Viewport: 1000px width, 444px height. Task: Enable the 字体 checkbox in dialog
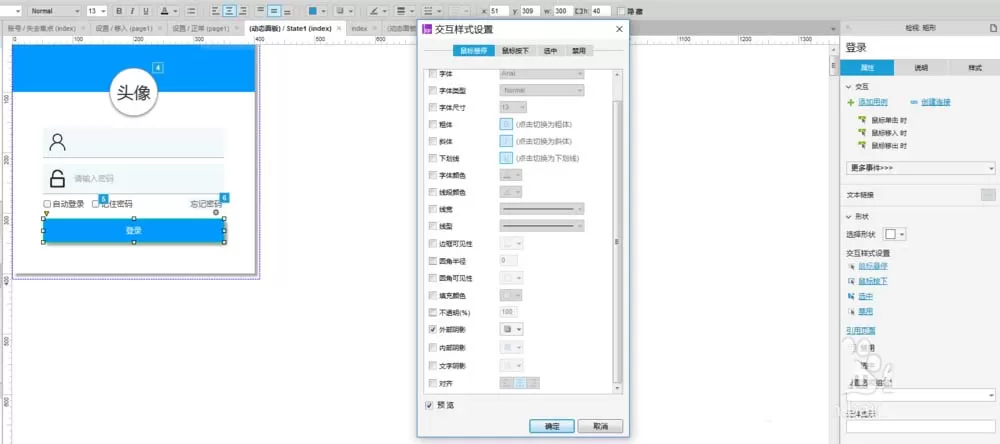[433, 74]
